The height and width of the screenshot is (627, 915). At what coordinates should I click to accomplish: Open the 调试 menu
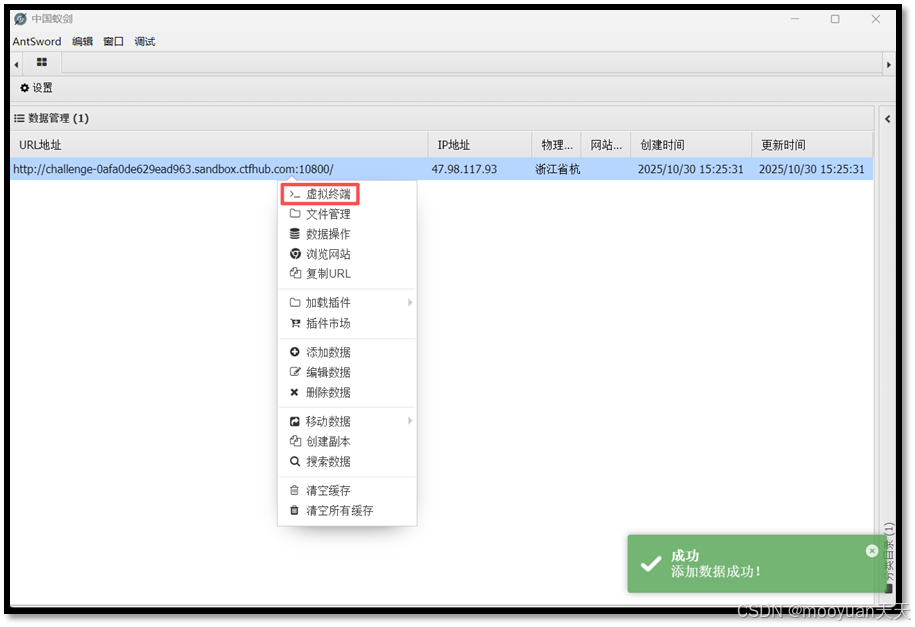coord(145,41)
